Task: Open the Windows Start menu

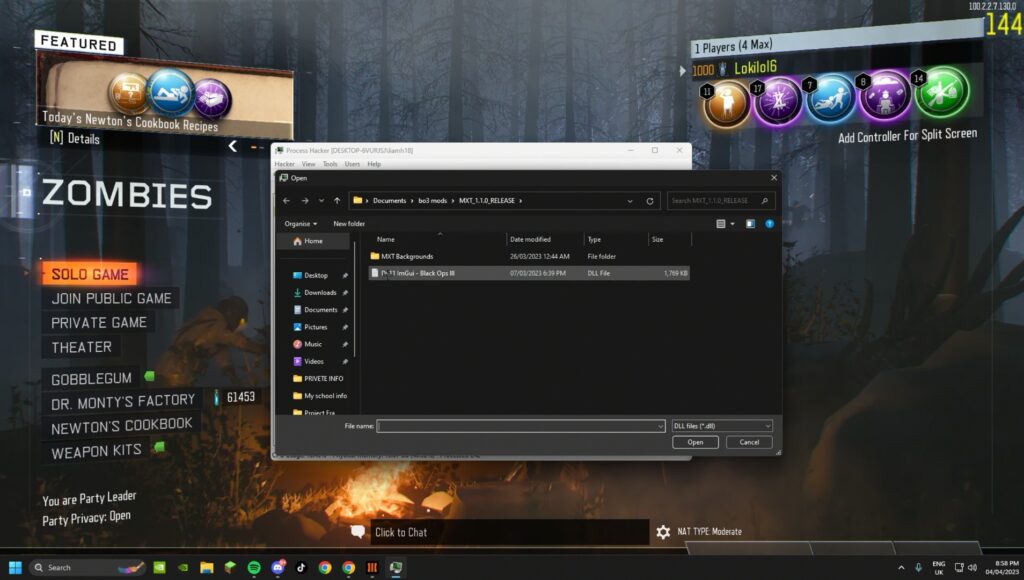Action: coord(15,568)
